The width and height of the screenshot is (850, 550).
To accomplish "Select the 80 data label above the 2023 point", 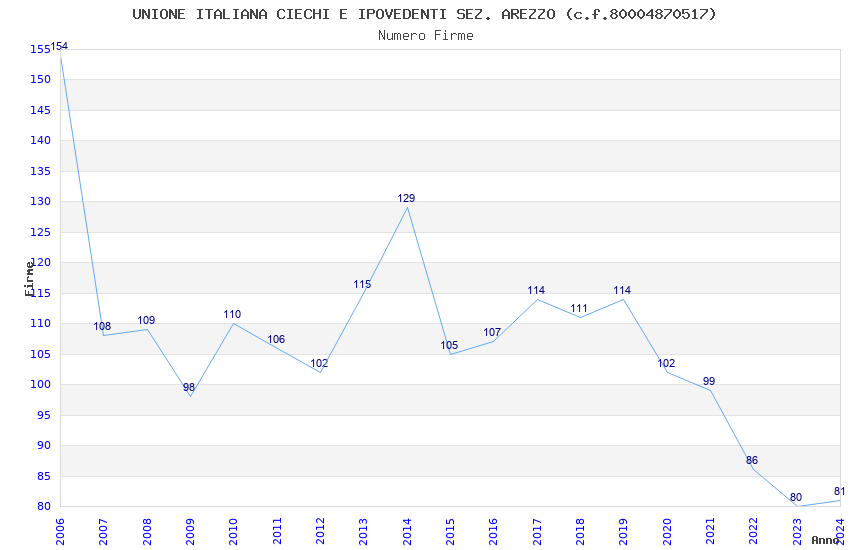I will pos(796,497).
